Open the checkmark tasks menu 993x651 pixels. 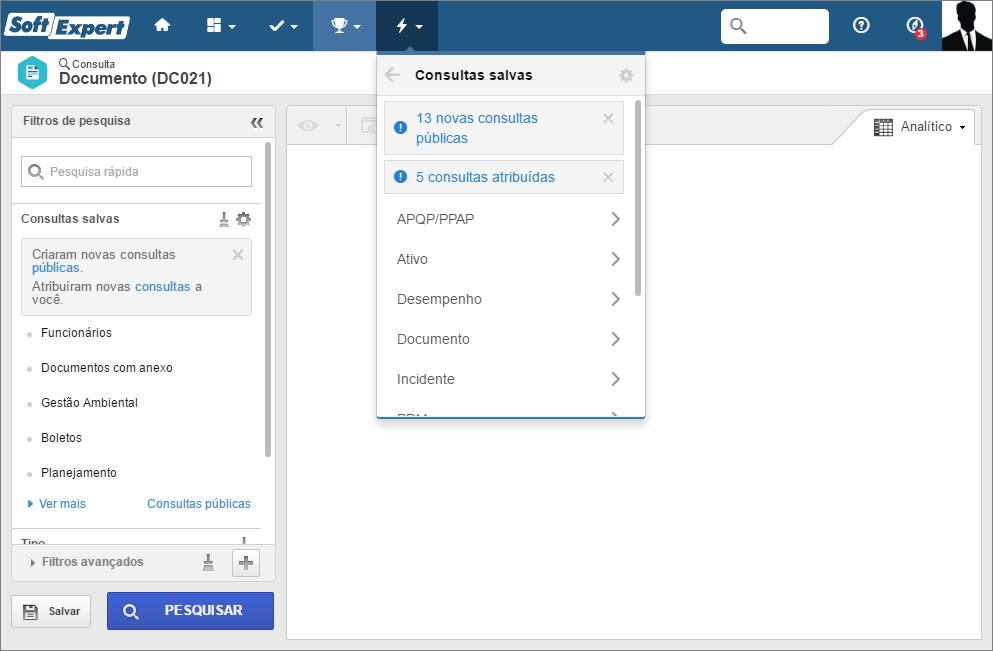[x=283, y=26]
